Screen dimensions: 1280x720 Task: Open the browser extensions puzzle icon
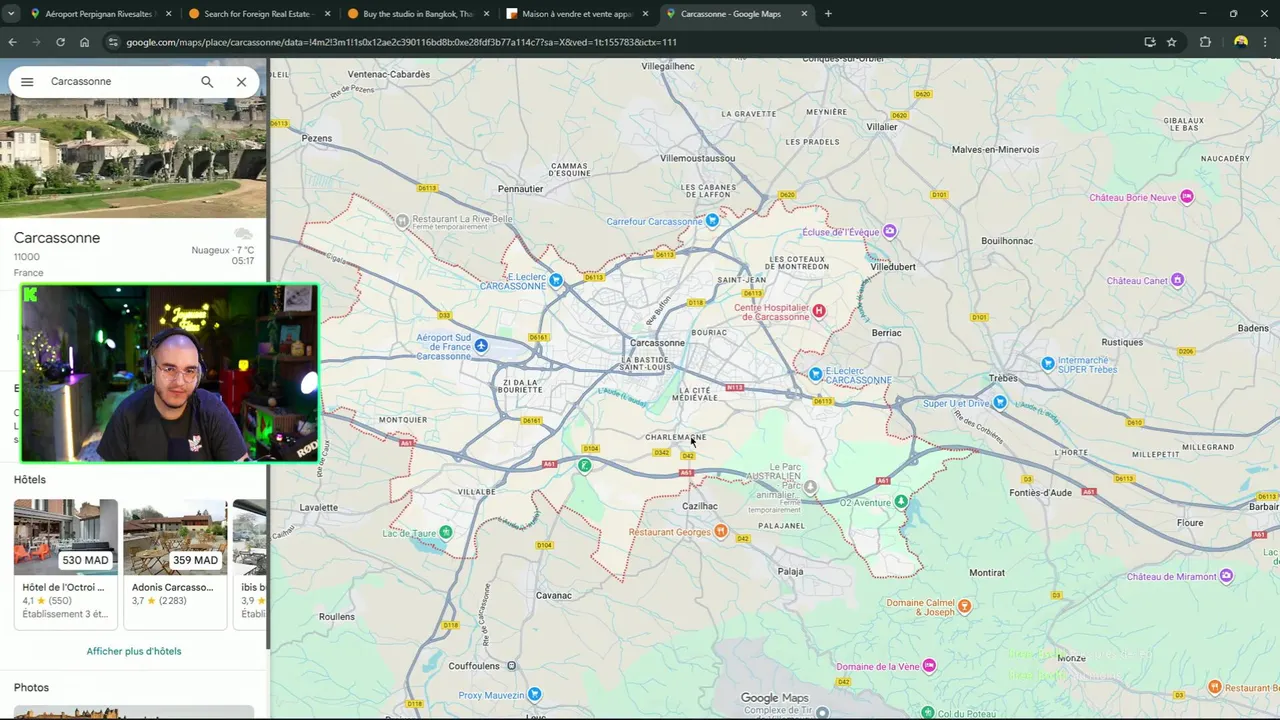click(1205, 42)
